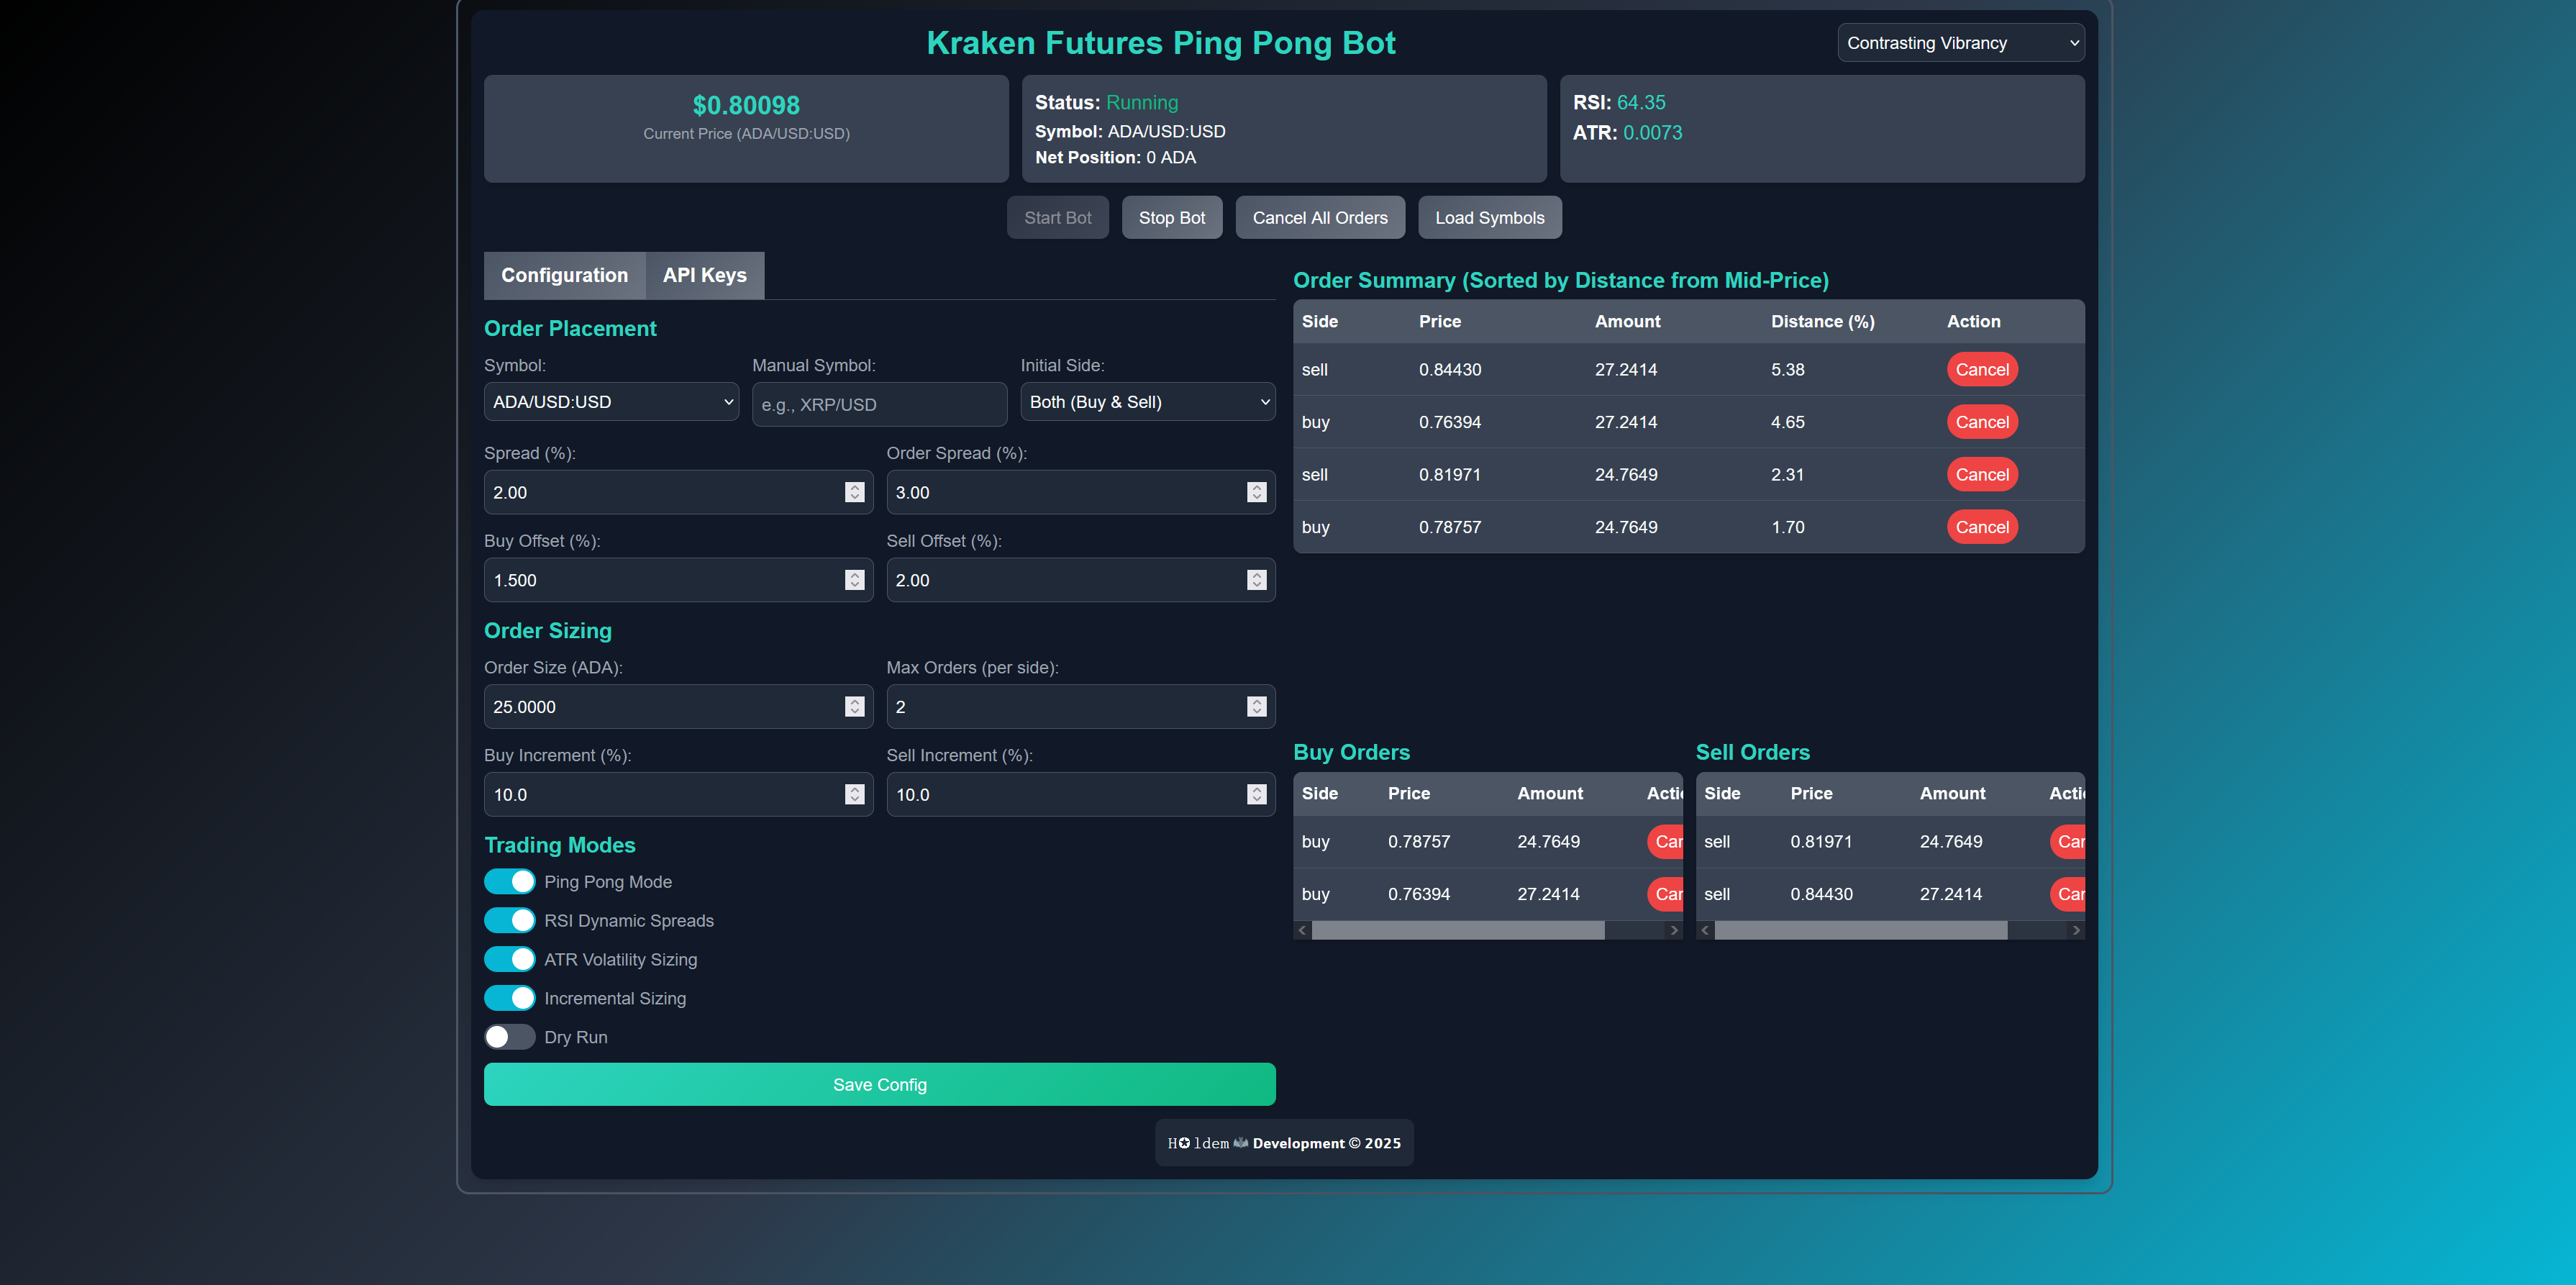Click the Manual Symbol input field
The height and width of the screenshot is (1285, 2576).
[x=879, y=404]
